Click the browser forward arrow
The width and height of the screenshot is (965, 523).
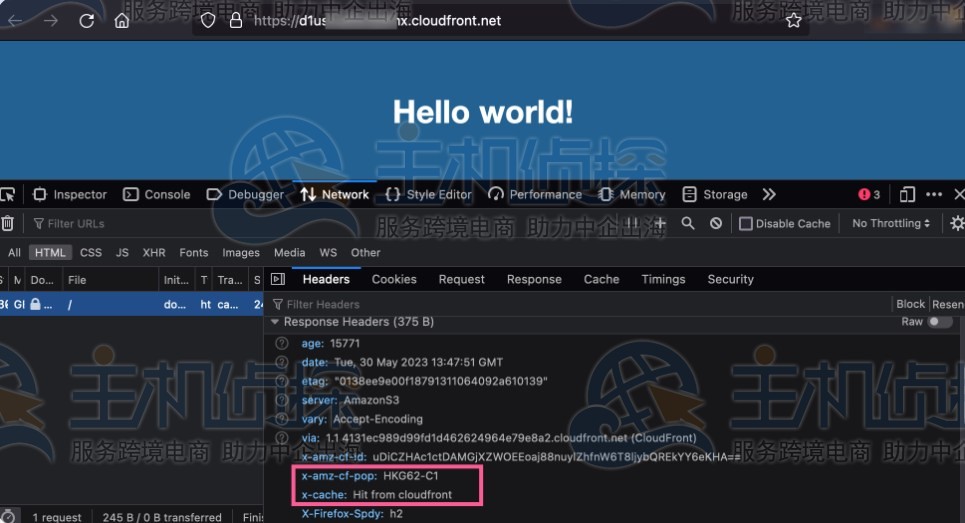coord(50,21)
